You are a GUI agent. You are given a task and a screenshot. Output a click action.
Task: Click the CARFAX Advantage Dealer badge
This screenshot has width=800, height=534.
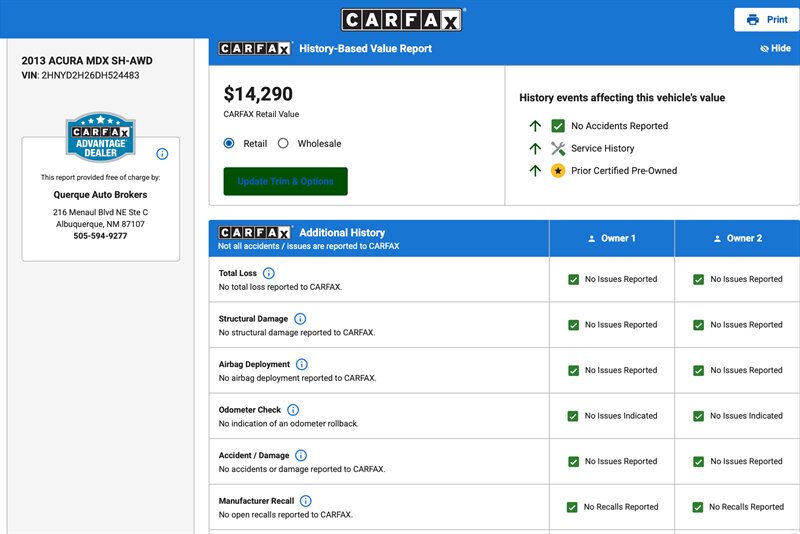pos(100,139)
